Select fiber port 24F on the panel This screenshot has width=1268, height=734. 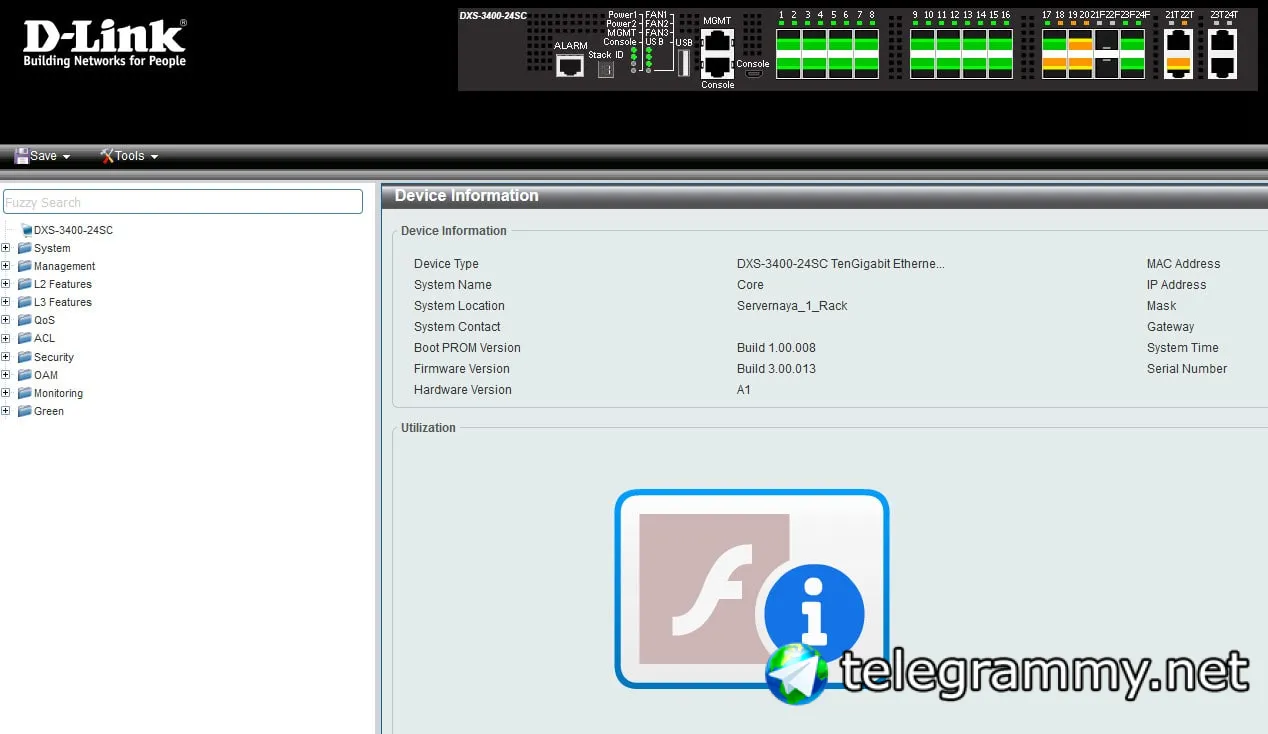pos(1132,67)
